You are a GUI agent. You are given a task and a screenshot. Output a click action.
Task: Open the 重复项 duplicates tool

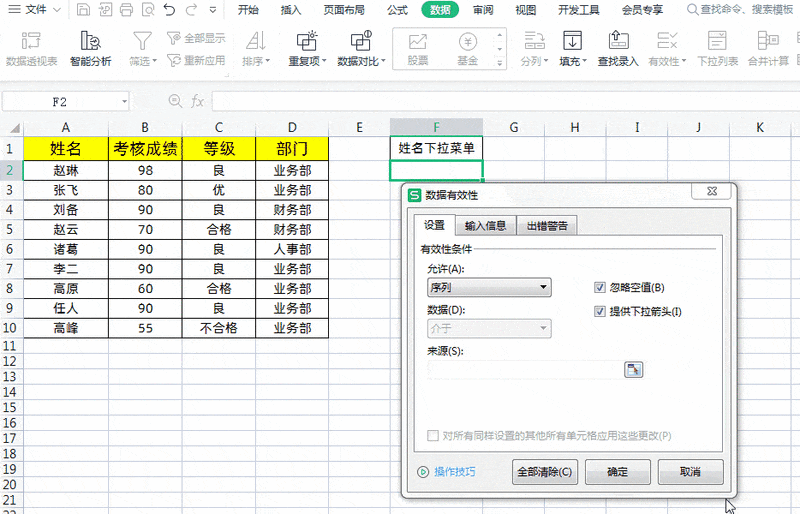click(x=308, y=42)
